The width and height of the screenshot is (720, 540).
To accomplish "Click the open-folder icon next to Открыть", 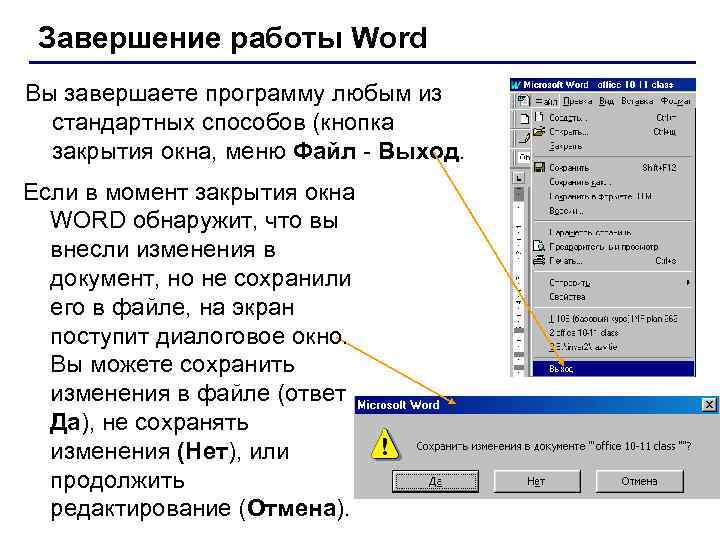I will 539,132.
